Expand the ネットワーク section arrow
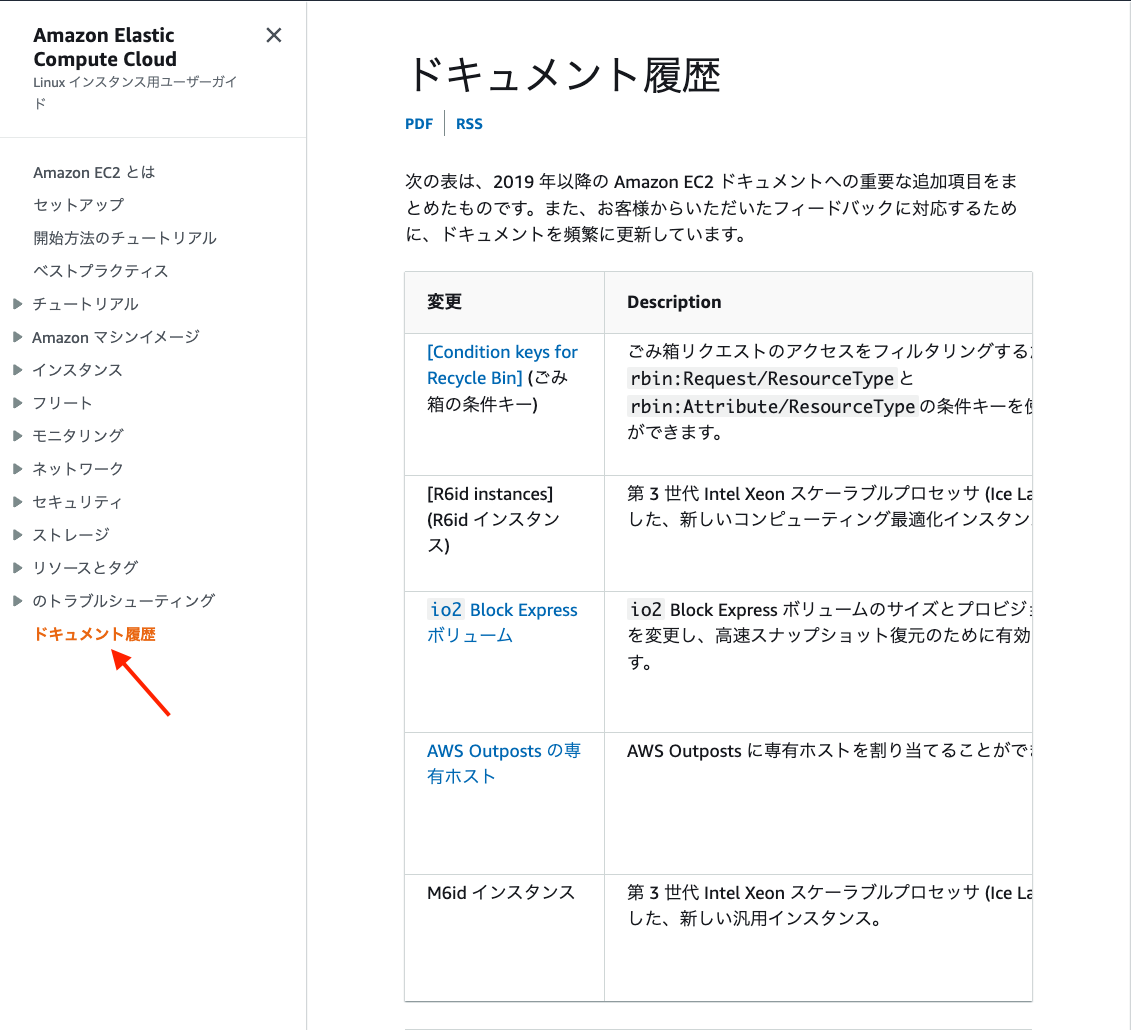Screen dimensions: 1131x1030 click(x=18, y=469)
